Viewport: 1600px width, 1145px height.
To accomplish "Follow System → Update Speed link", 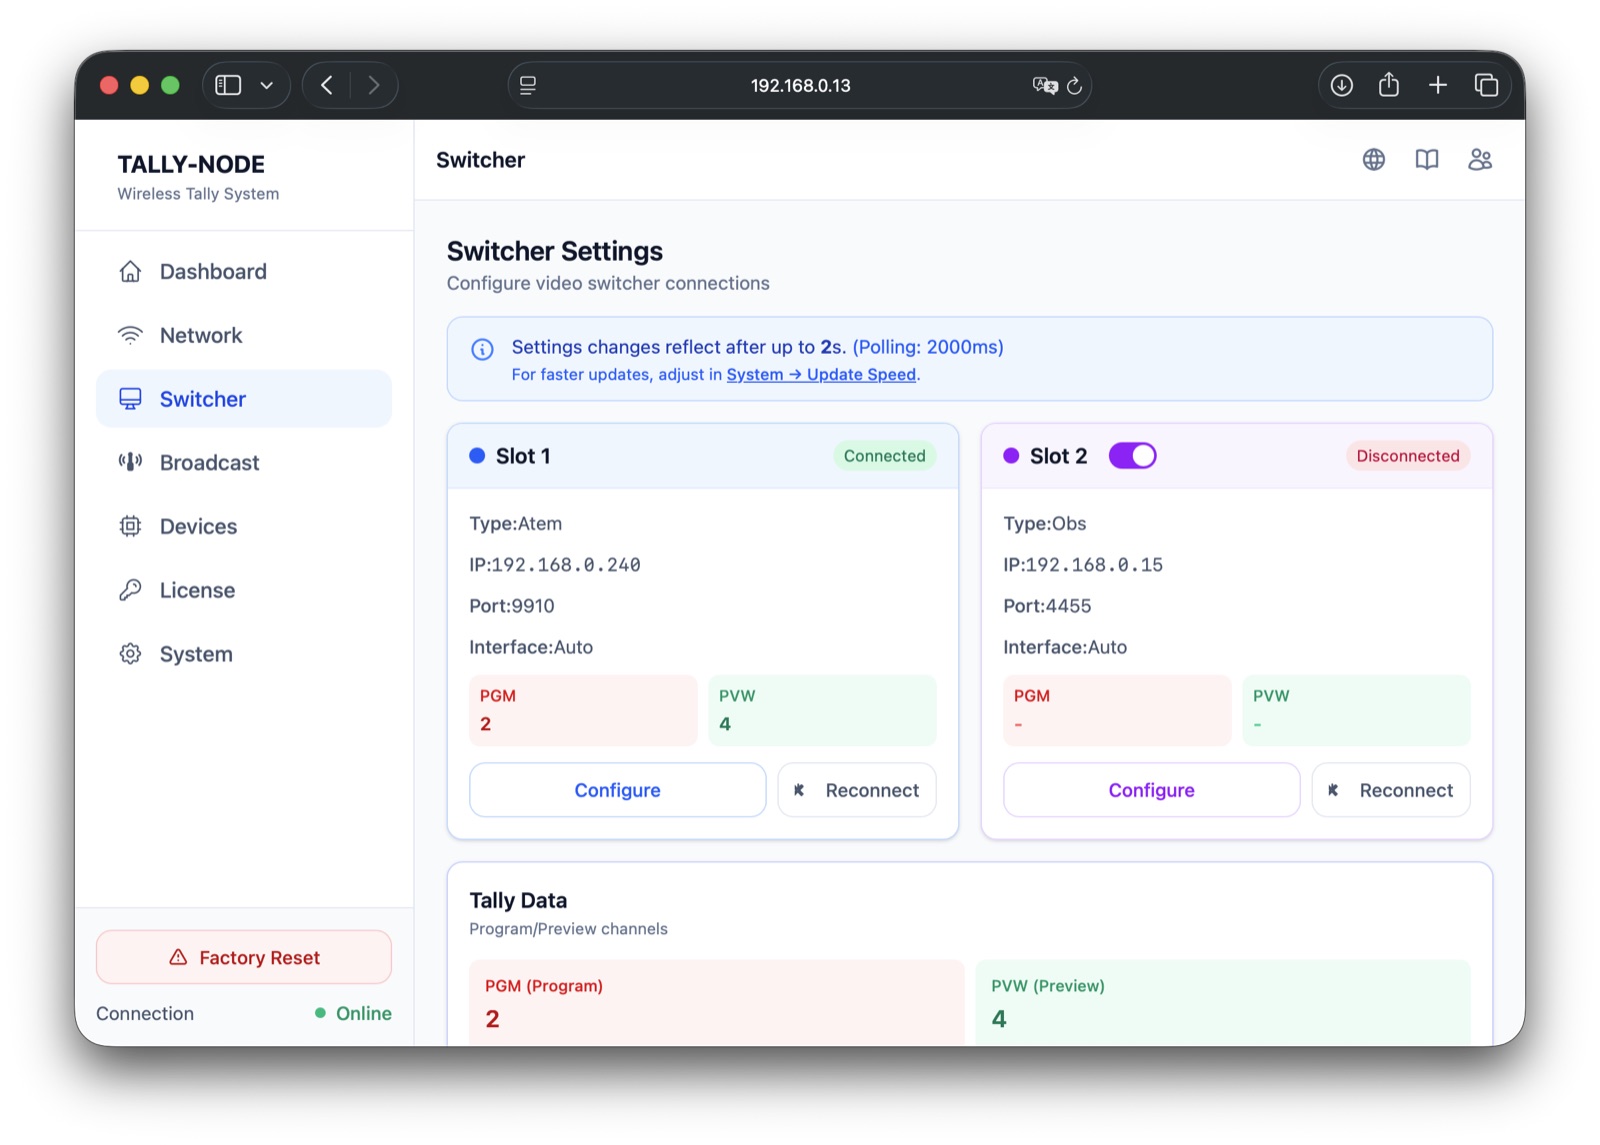I will 821,375.
